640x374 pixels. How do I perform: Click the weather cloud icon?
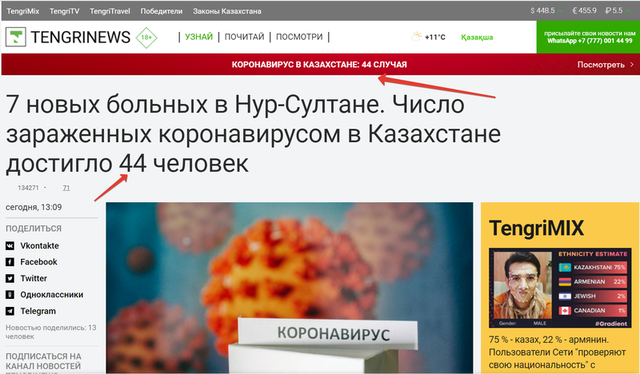coord(416,37)
